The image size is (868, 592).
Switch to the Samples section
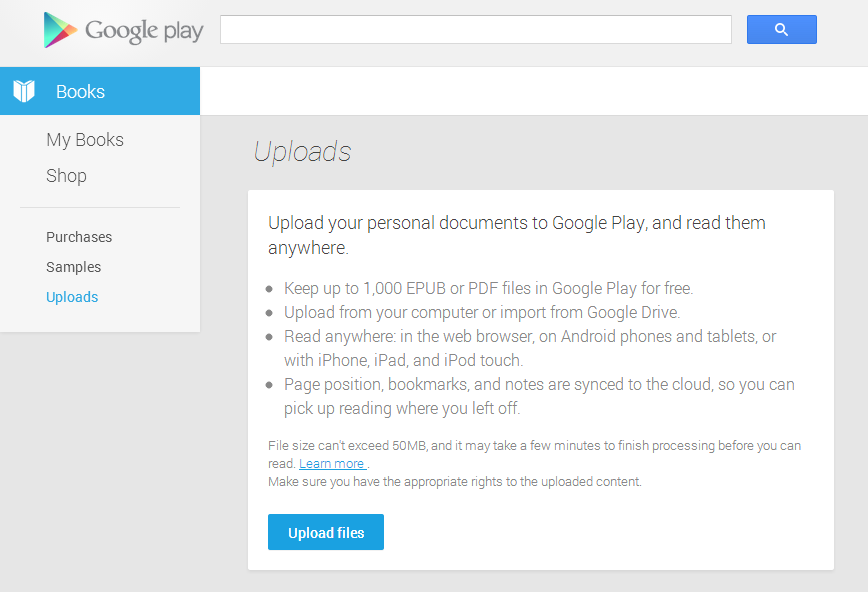pyautogui.click(x=73, y=267)
